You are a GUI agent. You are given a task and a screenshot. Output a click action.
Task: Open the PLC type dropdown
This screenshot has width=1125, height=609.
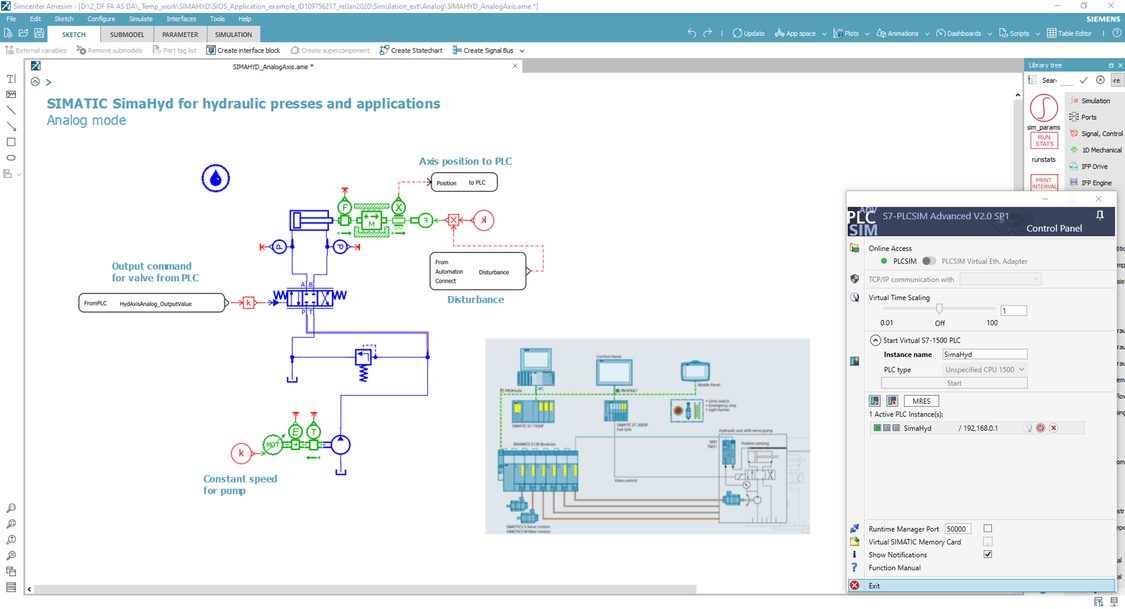point(984,369)
